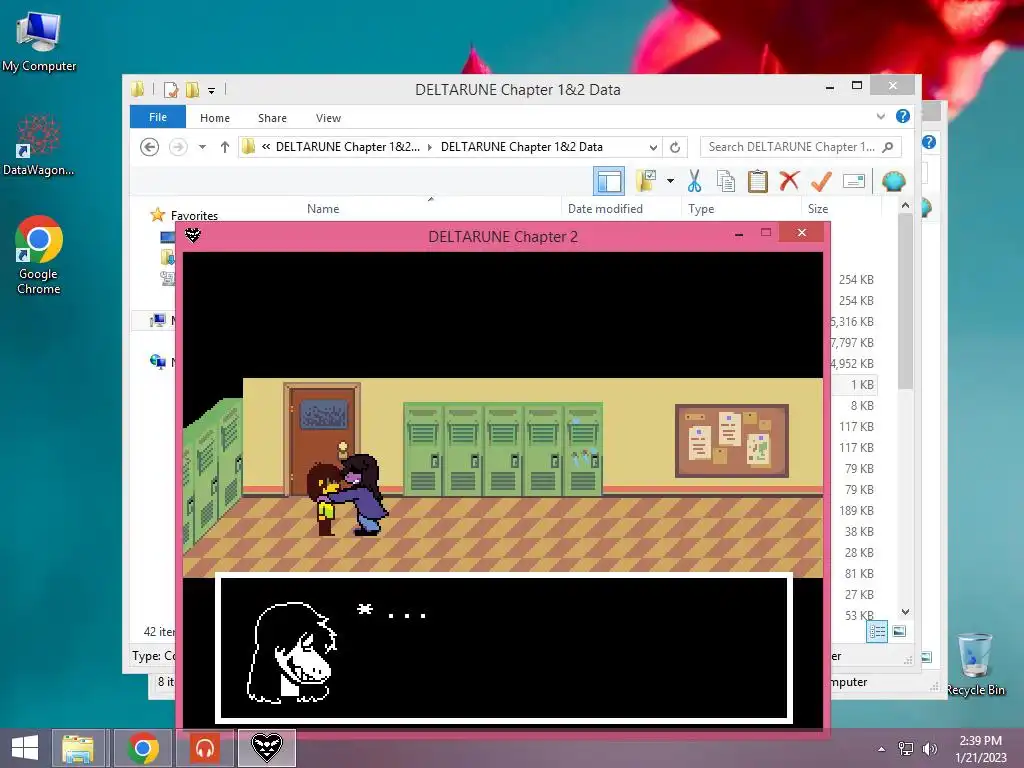
Task: Click the truncated DELTARUNE Chapter 1&2... breadcrumb
Action: (347, 147)
